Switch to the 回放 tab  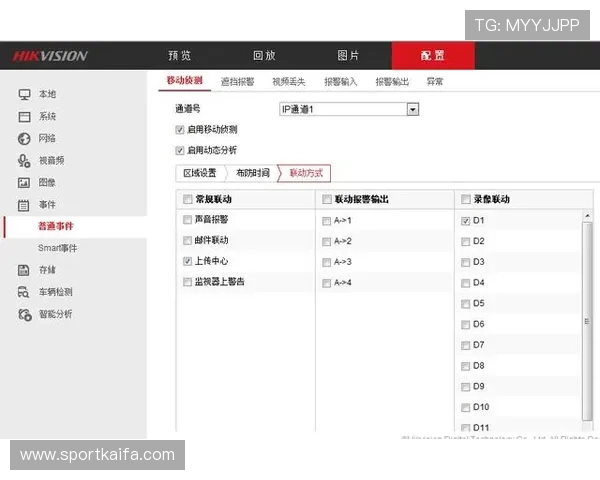(x=264, y=56)
